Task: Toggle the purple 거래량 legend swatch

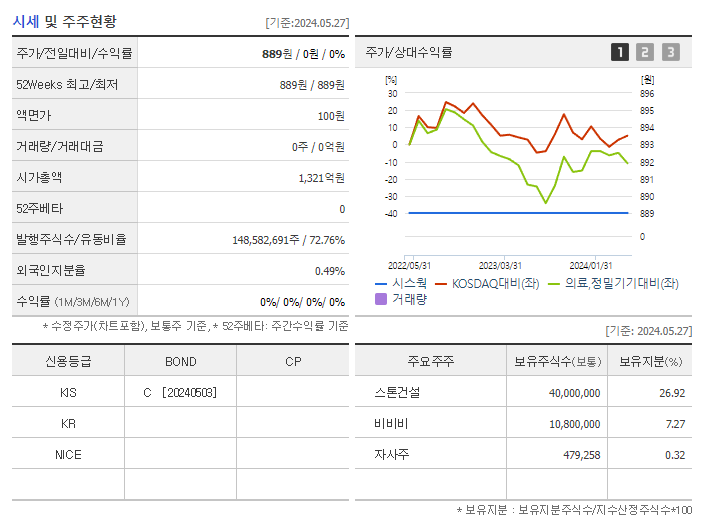Action: tap(381, 299)
